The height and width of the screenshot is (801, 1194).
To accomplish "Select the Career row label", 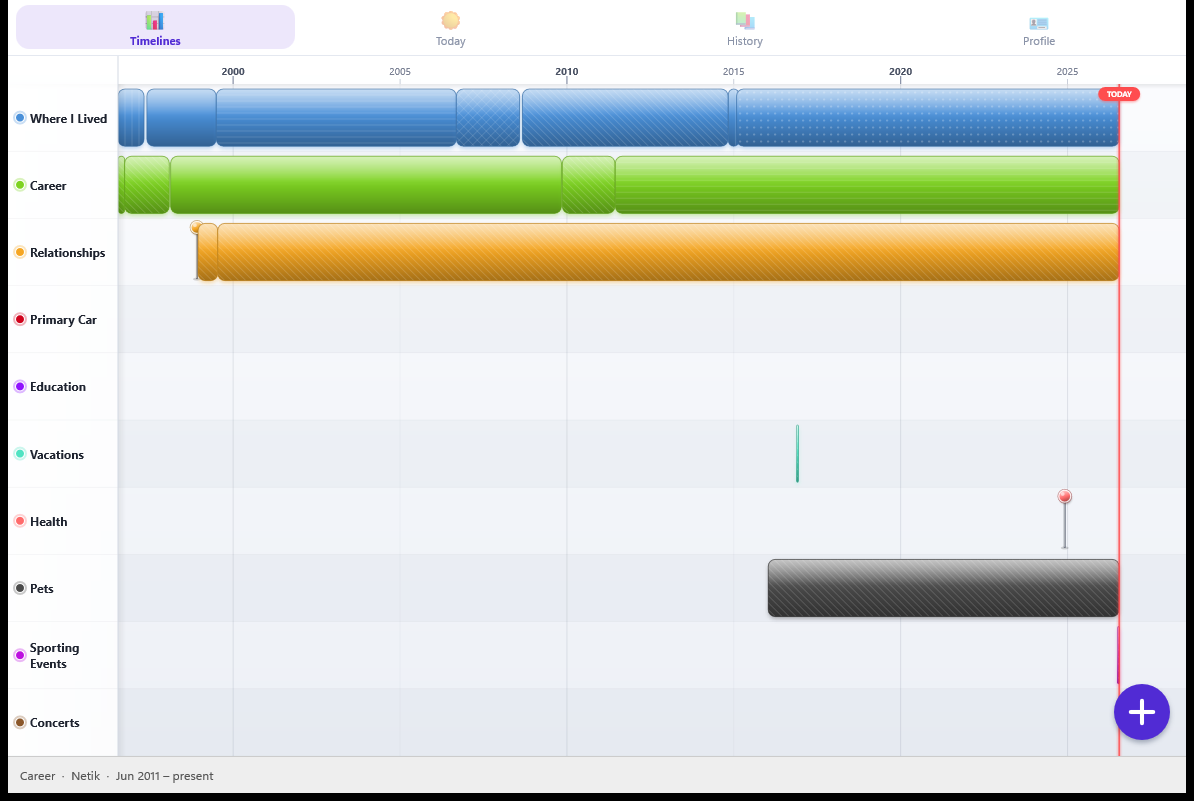I will (48, 186).
